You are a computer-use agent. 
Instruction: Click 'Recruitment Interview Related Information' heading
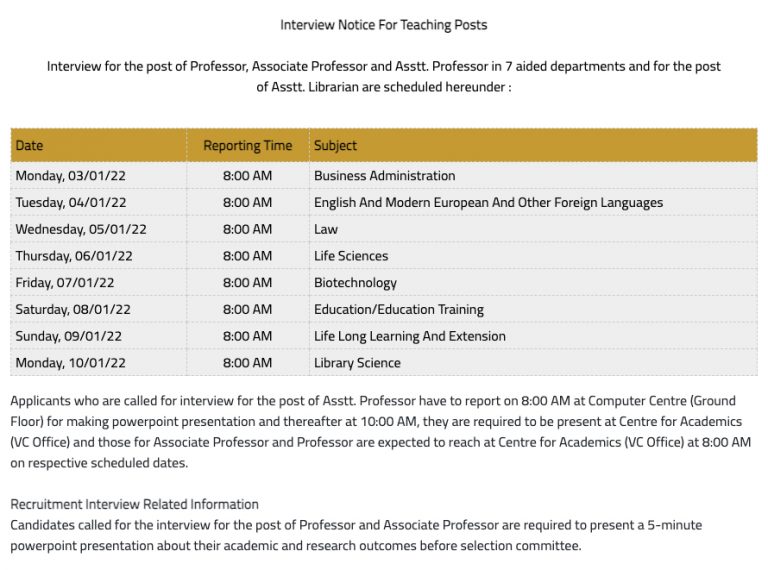point(134,504)
